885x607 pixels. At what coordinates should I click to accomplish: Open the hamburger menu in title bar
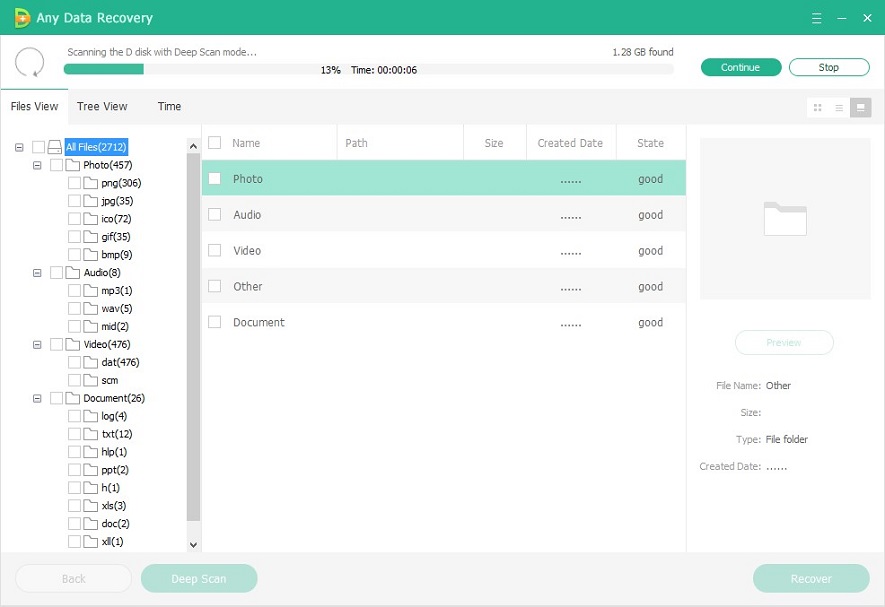(x=816, y=18)
